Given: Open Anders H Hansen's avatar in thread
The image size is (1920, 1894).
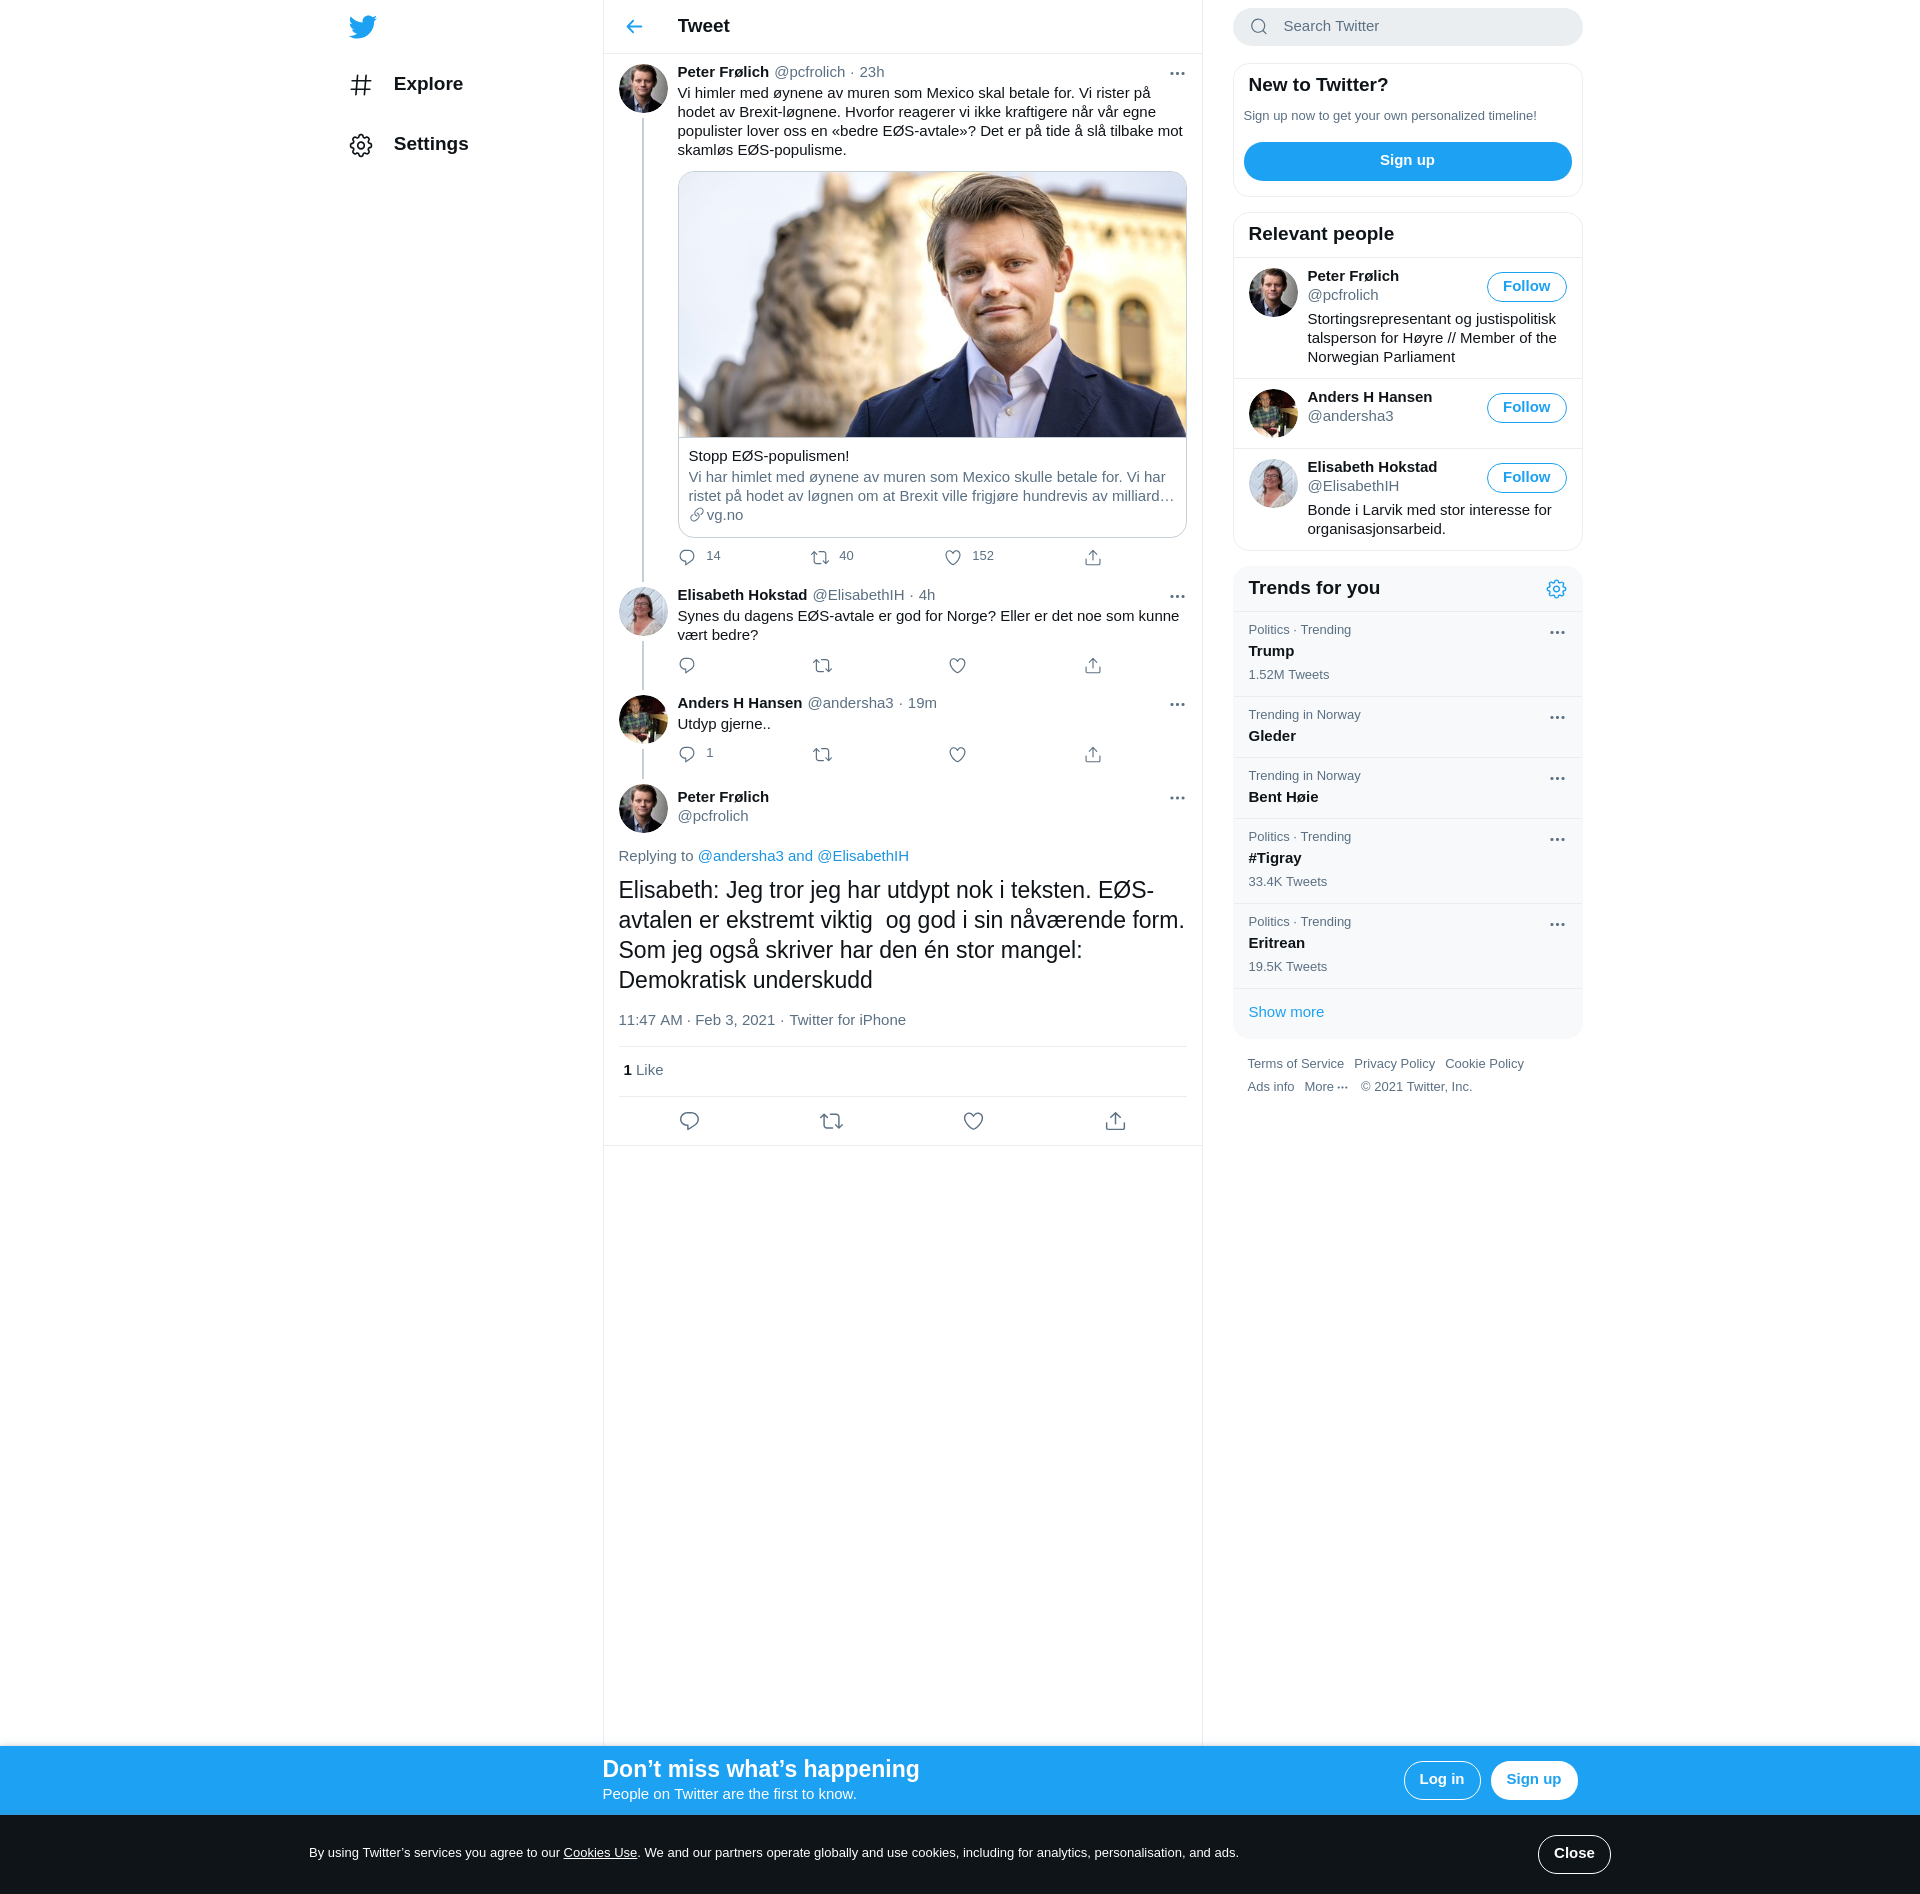Looking at the screenshot, I should coord(643,719).
